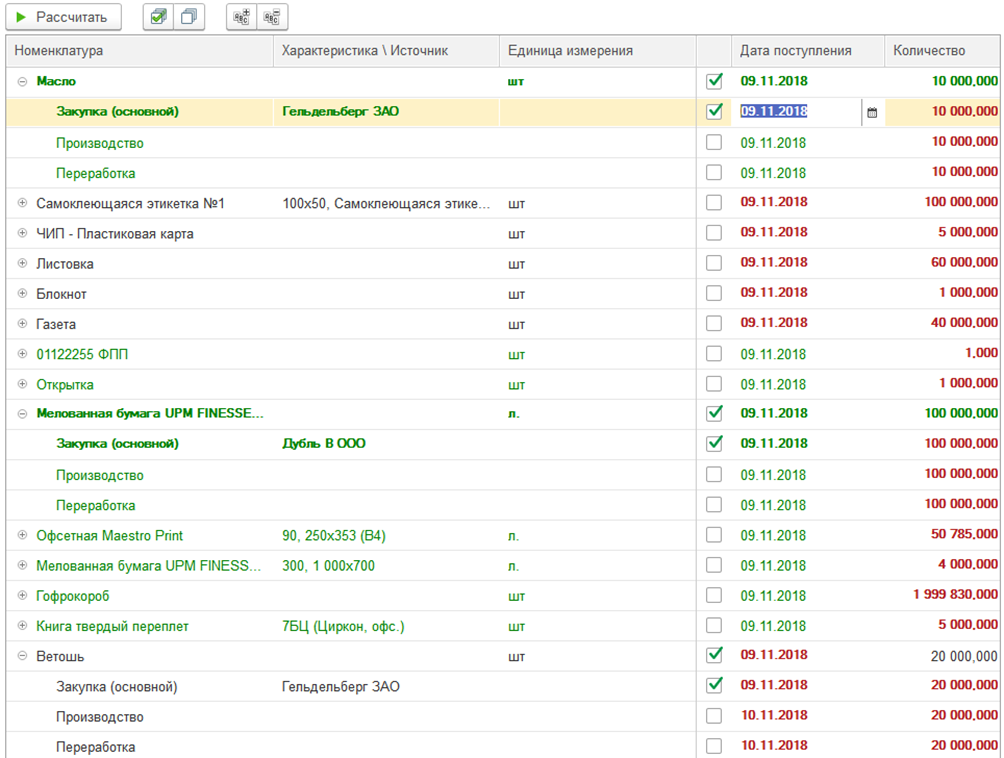Click the Дата поступления column header
Viewport: 1004px width, 758px height.
[x=795, y=51]
